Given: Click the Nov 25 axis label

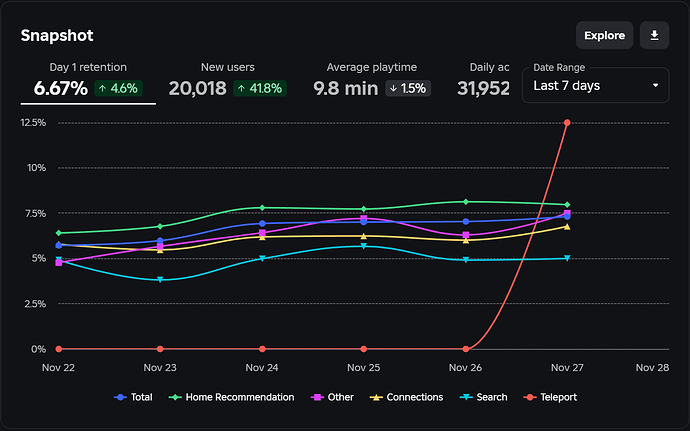Looking at the screenshot, I should click(363, 367).
